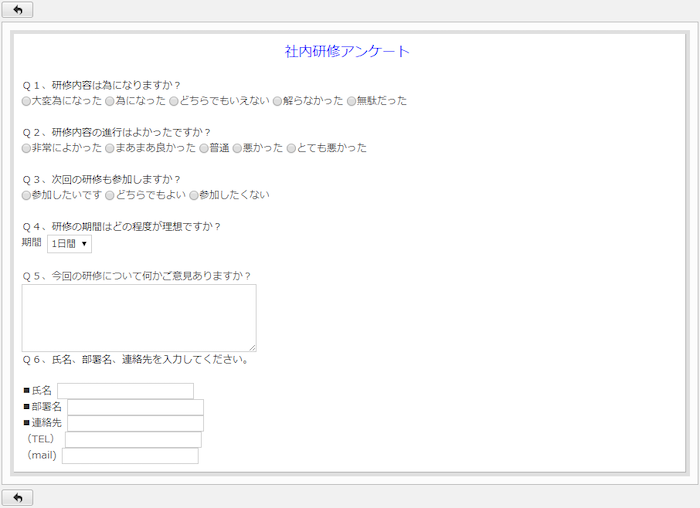Click the top back arrow button
This screenshot has height=508, width=700.
tap(18, 10)
